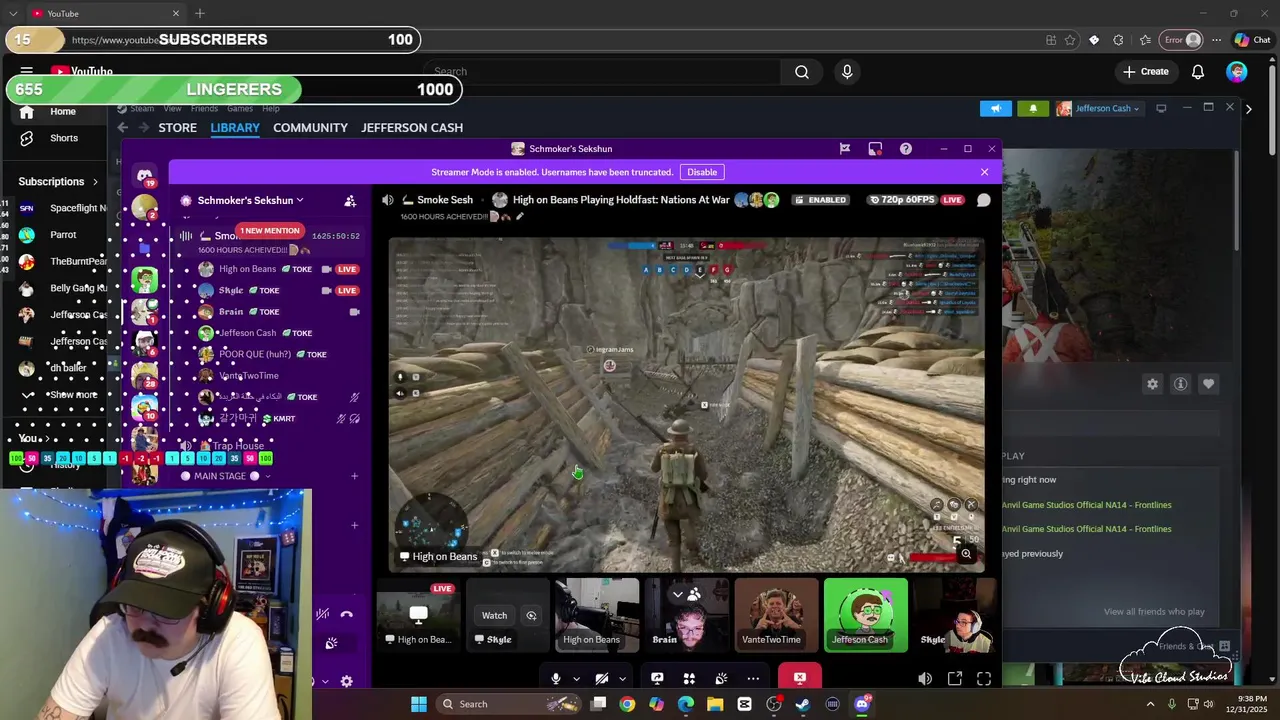Adjust stream volume speaker icon bottom right
Image resolution: width=1280 pixels, height=720 pixels.
(925, 679)
